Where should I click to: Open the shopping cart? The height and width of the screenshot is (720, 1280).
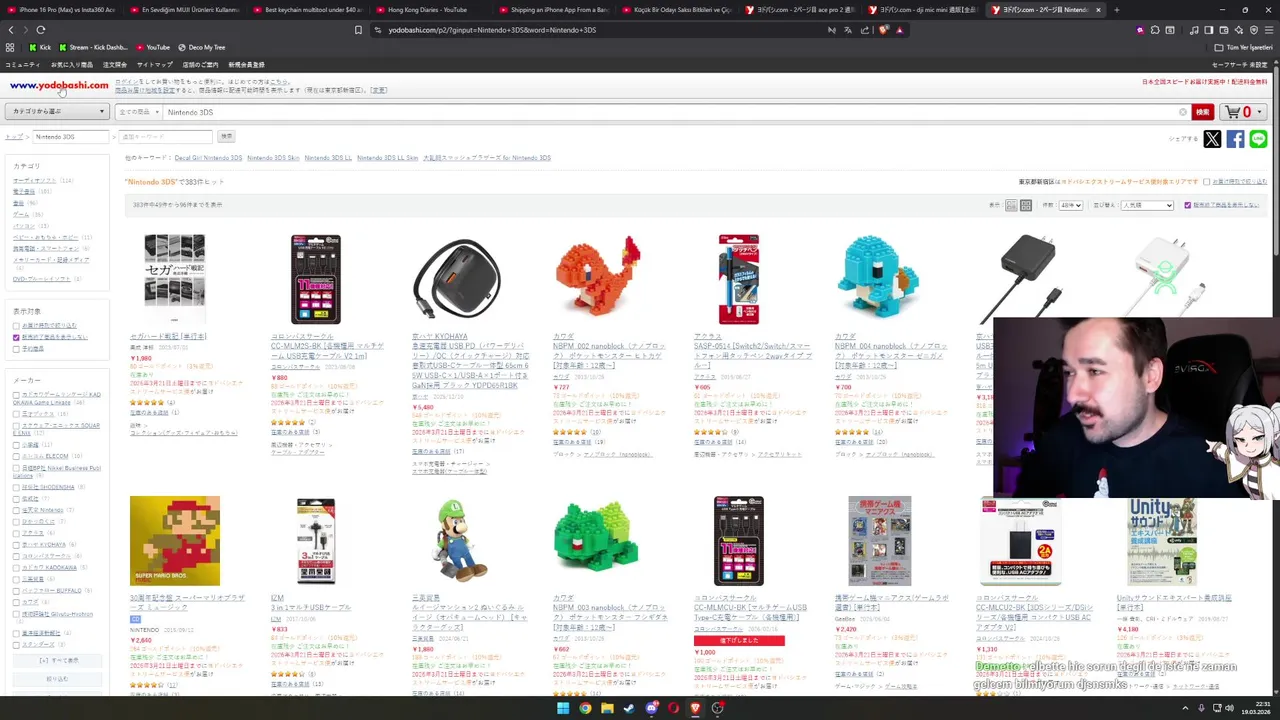pyautogui.click(x=1239, y=112)
